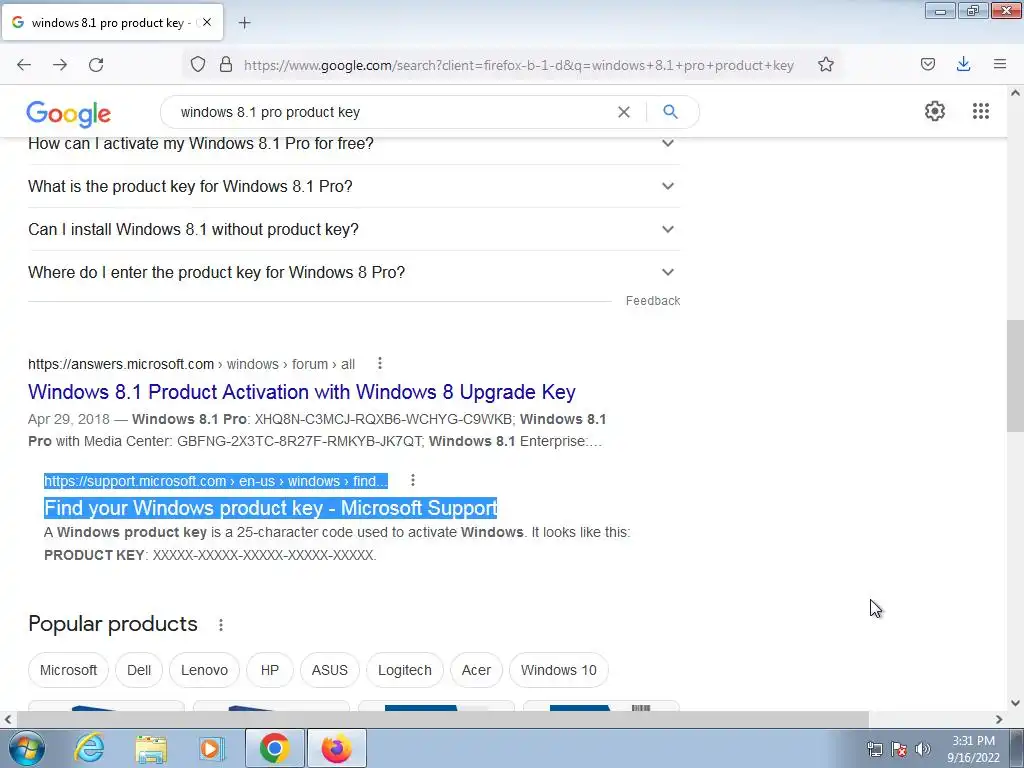Screen dimensions: 1024x768
Task: Open the Firefox downloads panel
Action: (963, 64)
